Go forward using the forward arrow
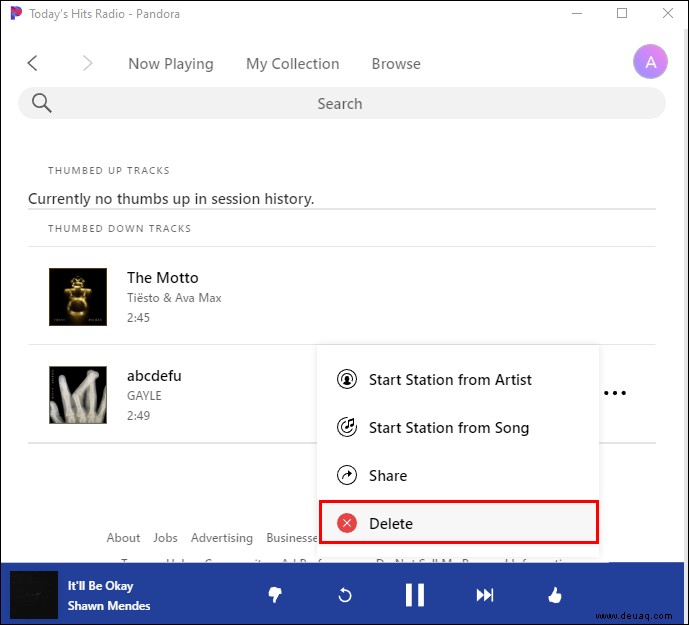 (87, 63)
